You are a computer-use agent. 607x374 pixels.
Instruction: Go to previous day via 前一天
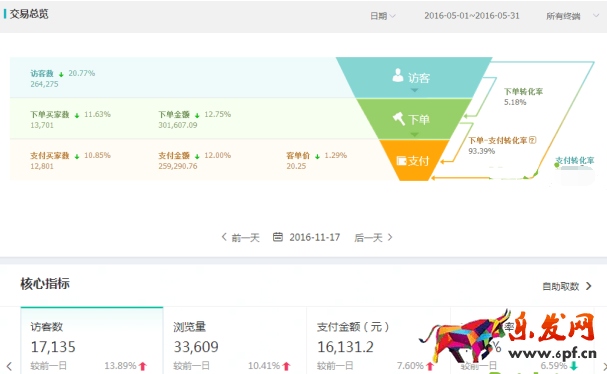pyautogui.click(x=241, y=237)
